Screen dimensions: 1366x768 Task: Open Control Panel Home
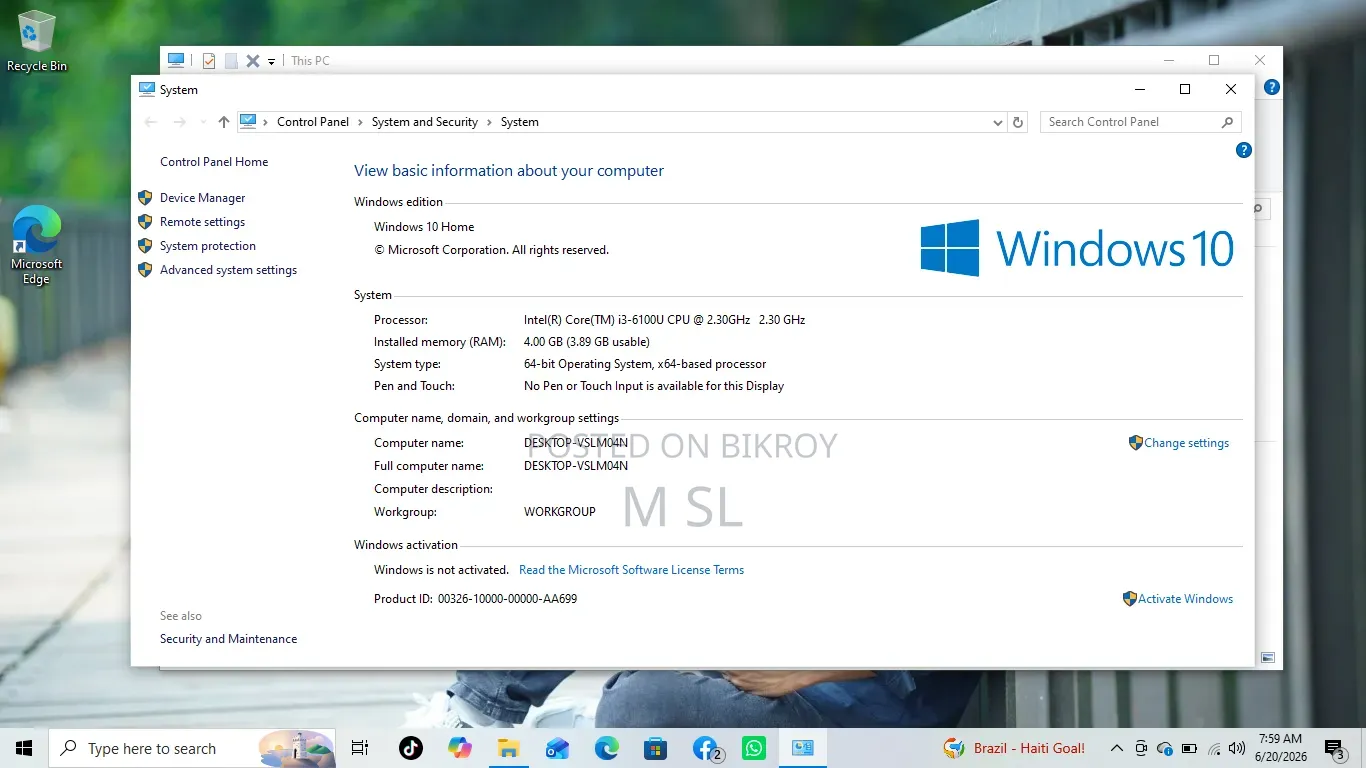point(214,162)
